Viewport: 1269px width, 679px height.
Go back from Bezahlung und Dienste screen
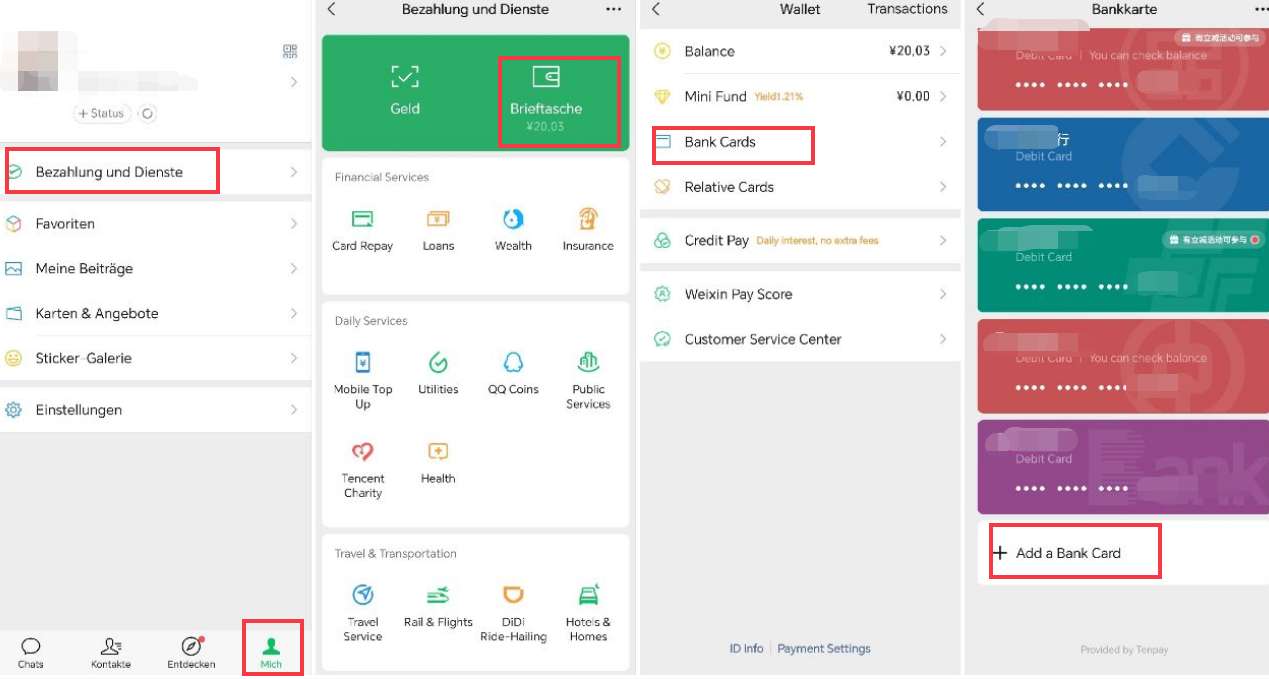point(332,9)
